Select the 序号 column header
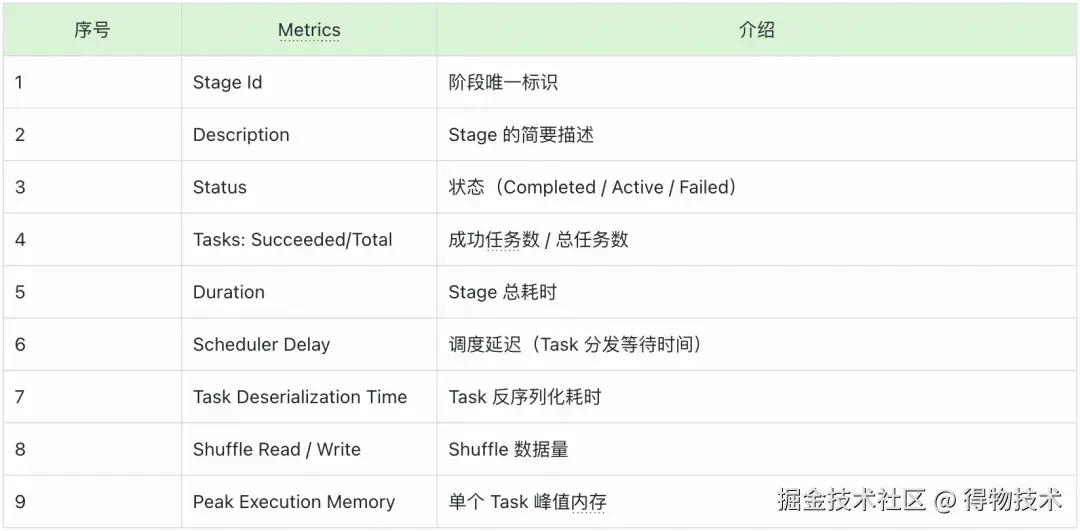This screenshot has width=1080, height=531. [92, 30]
